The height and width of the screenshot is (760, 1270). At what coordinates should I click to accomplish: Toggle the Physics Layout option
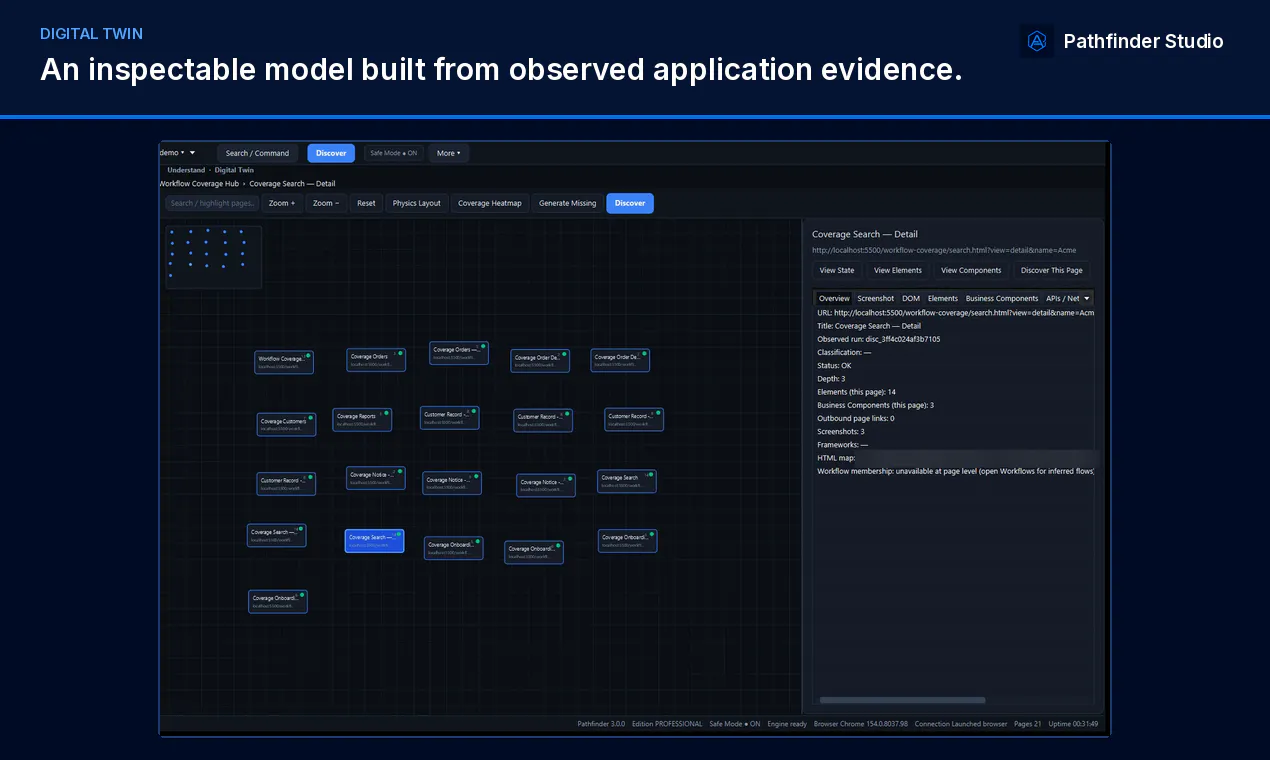click(417, 203)
